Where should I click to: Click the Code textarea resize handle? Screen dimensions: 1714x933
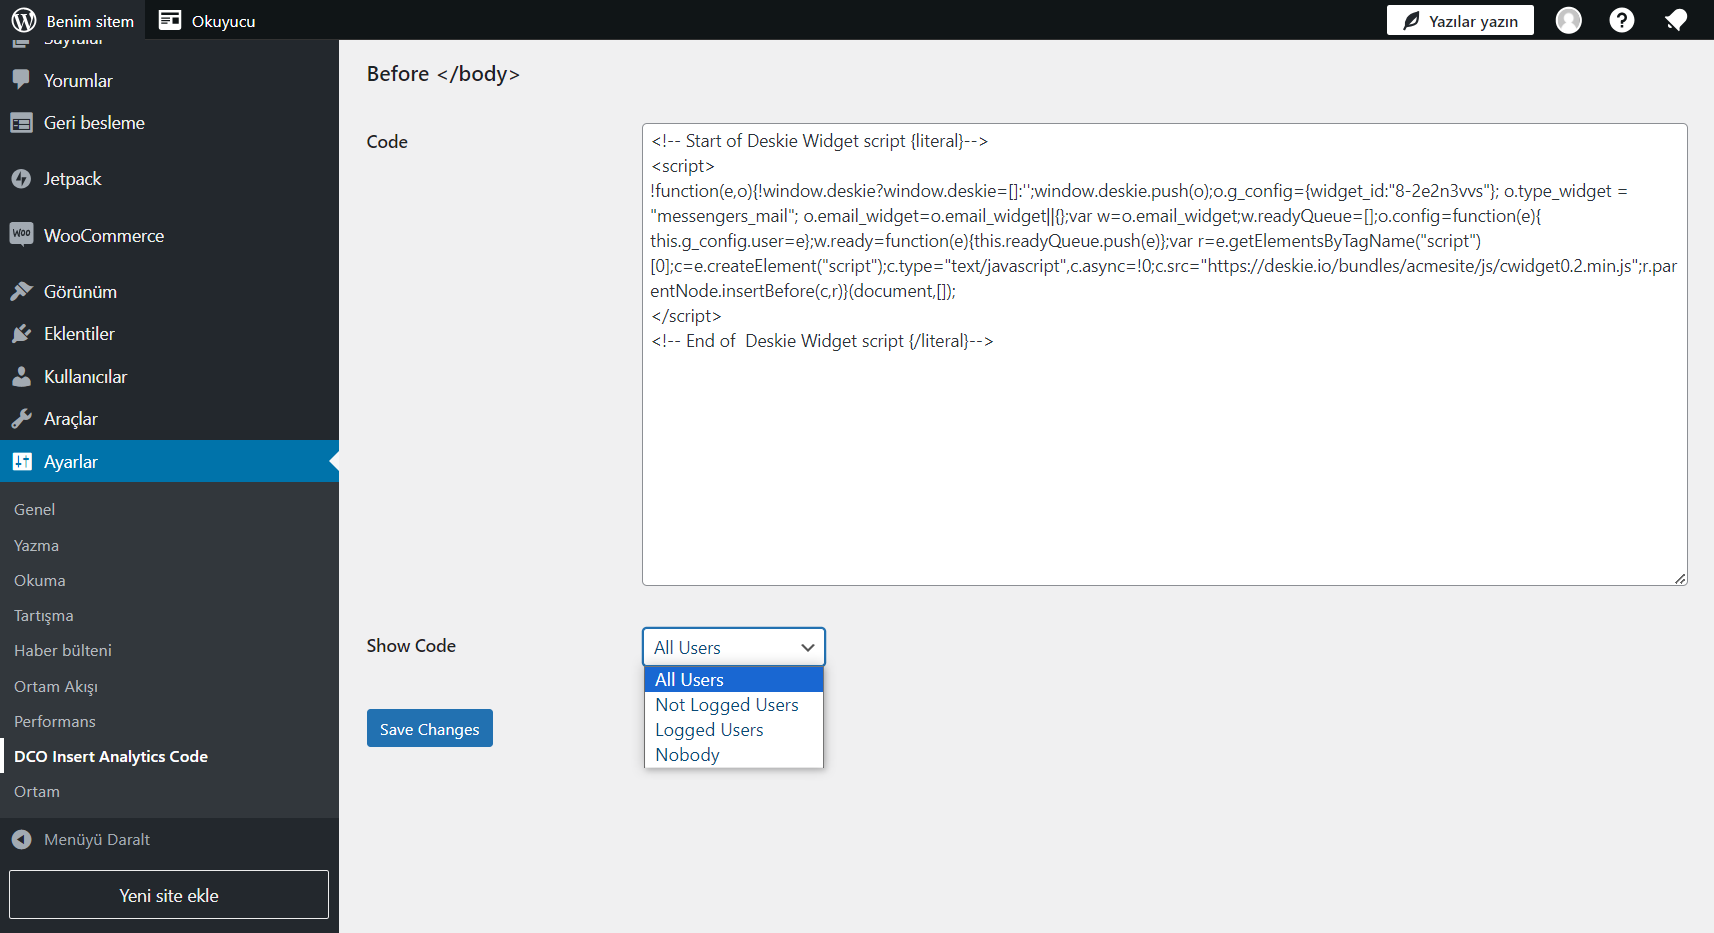1680,578
